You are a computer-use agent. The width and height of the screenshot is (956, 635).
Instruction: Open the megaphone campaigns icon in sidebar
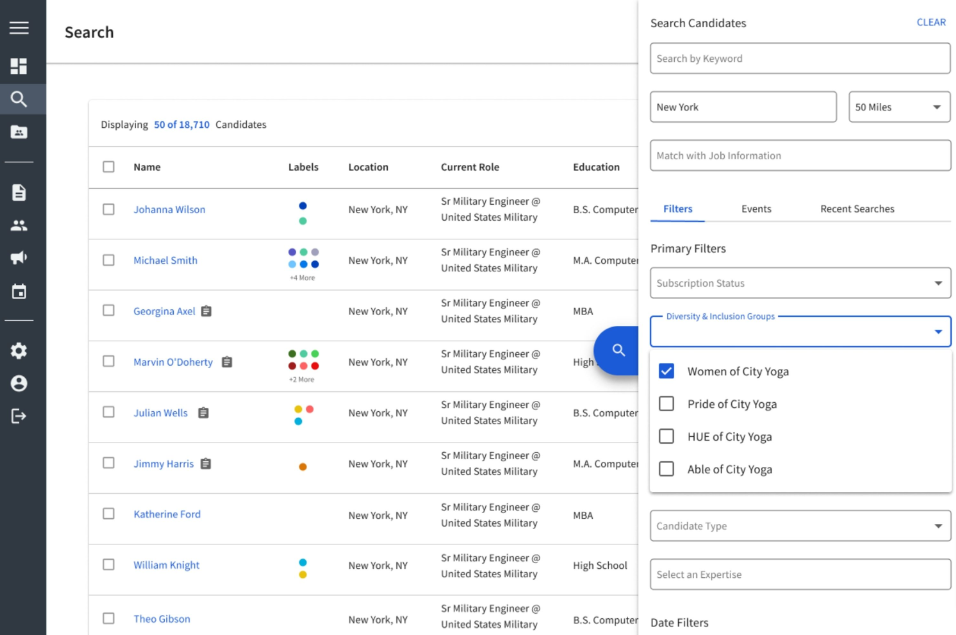(x=19, y=257)
